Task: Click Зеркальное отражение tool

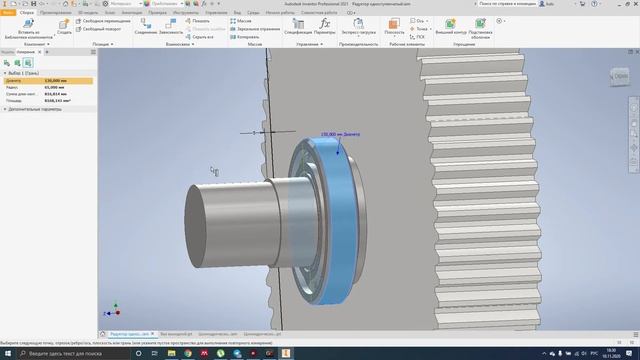Action: click(x=255, y=29)
